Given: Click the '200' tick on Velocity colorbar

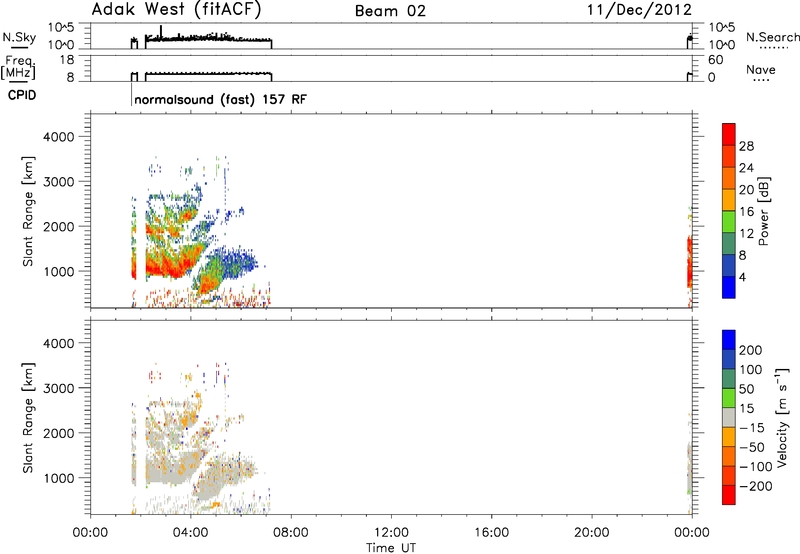Looking at the screenshot, I should tap(751, 350).
